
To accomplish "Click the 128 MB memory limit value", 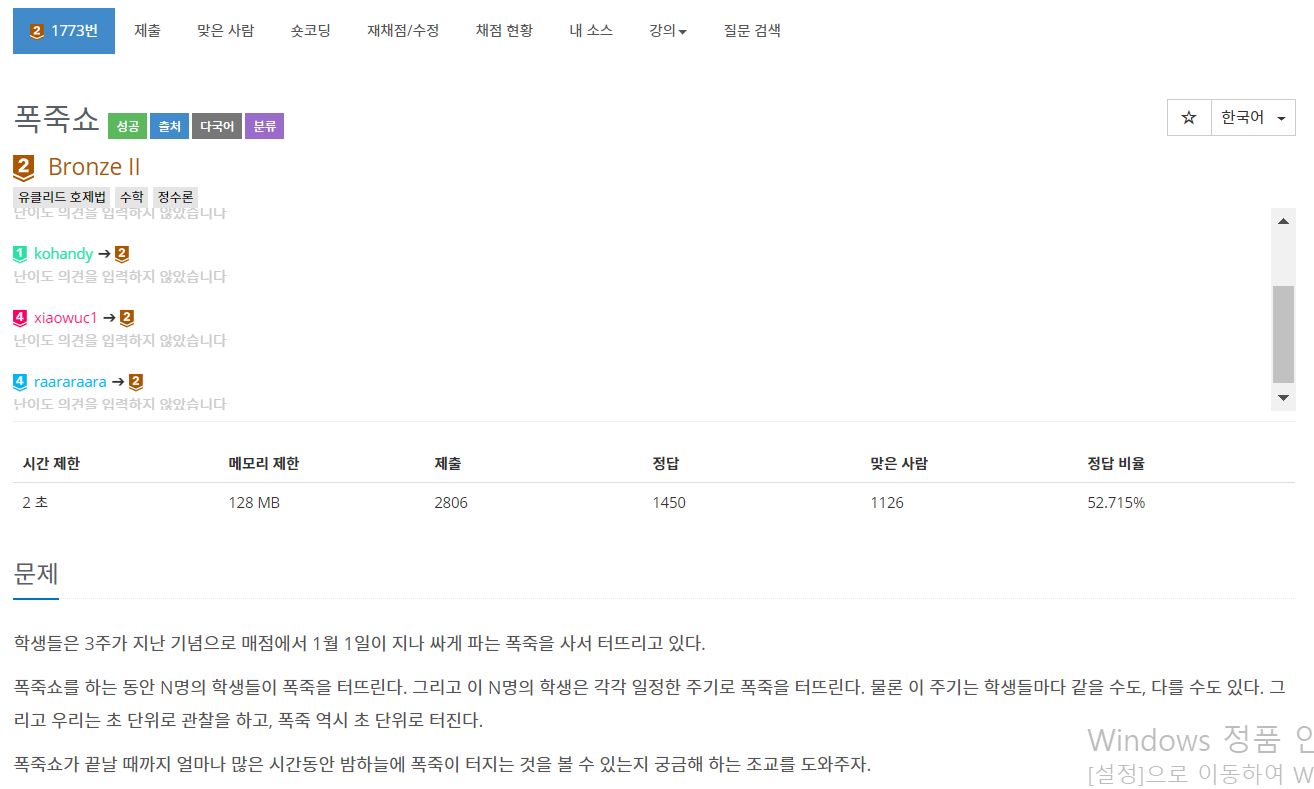I will 254,503.
